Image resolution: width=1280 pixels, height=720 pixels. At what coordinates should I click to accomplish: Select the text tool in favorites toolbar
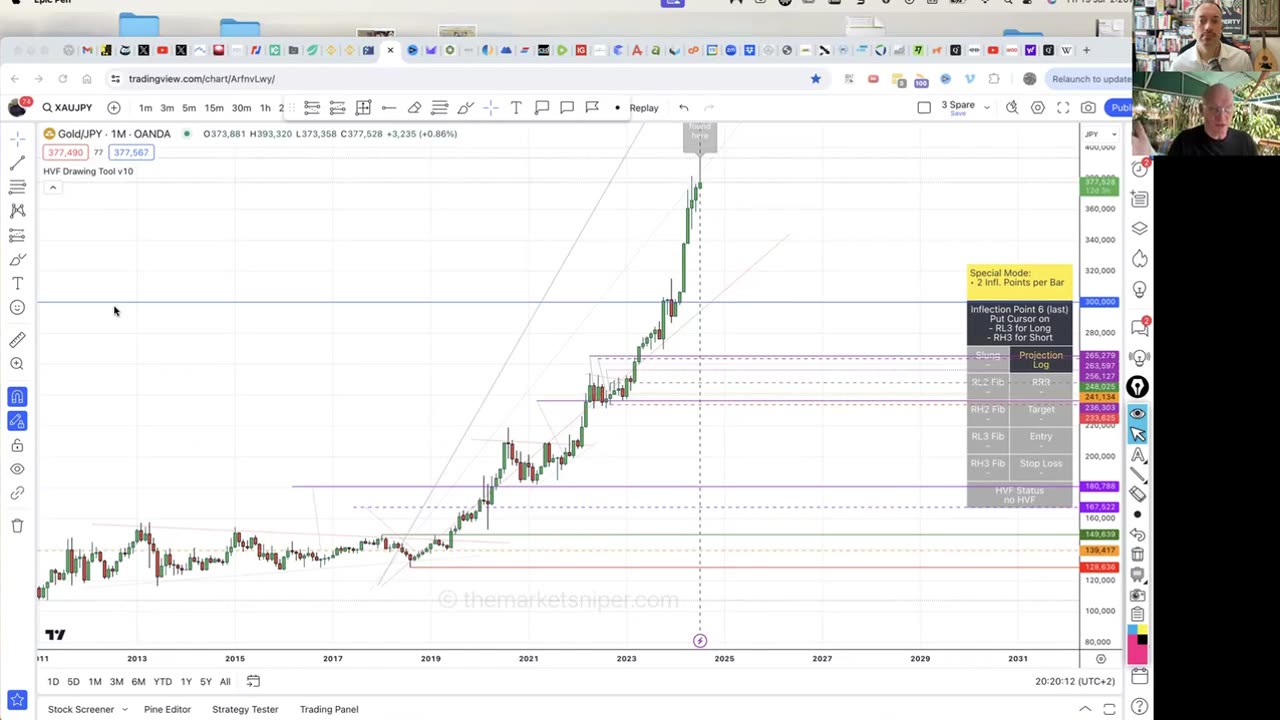516,108
